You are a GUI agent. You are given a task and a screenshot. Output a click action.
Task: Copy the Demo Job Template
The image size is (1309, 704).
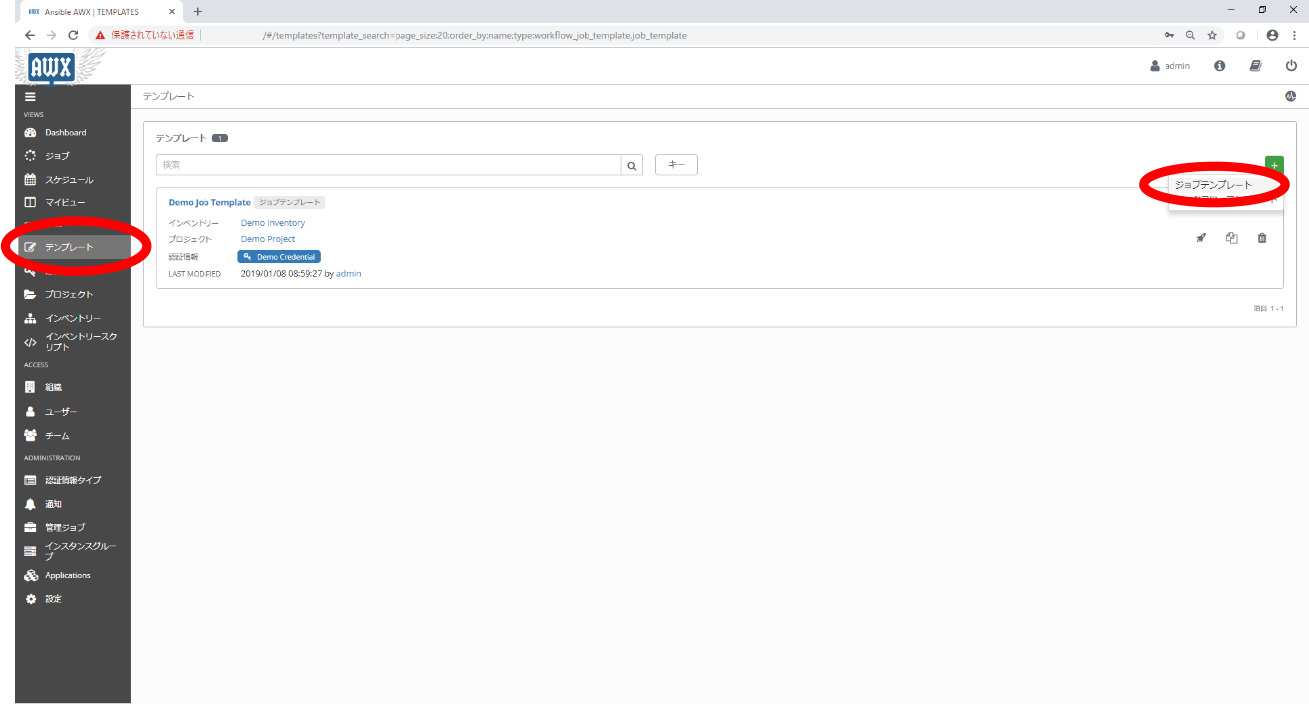point(1232,238)
